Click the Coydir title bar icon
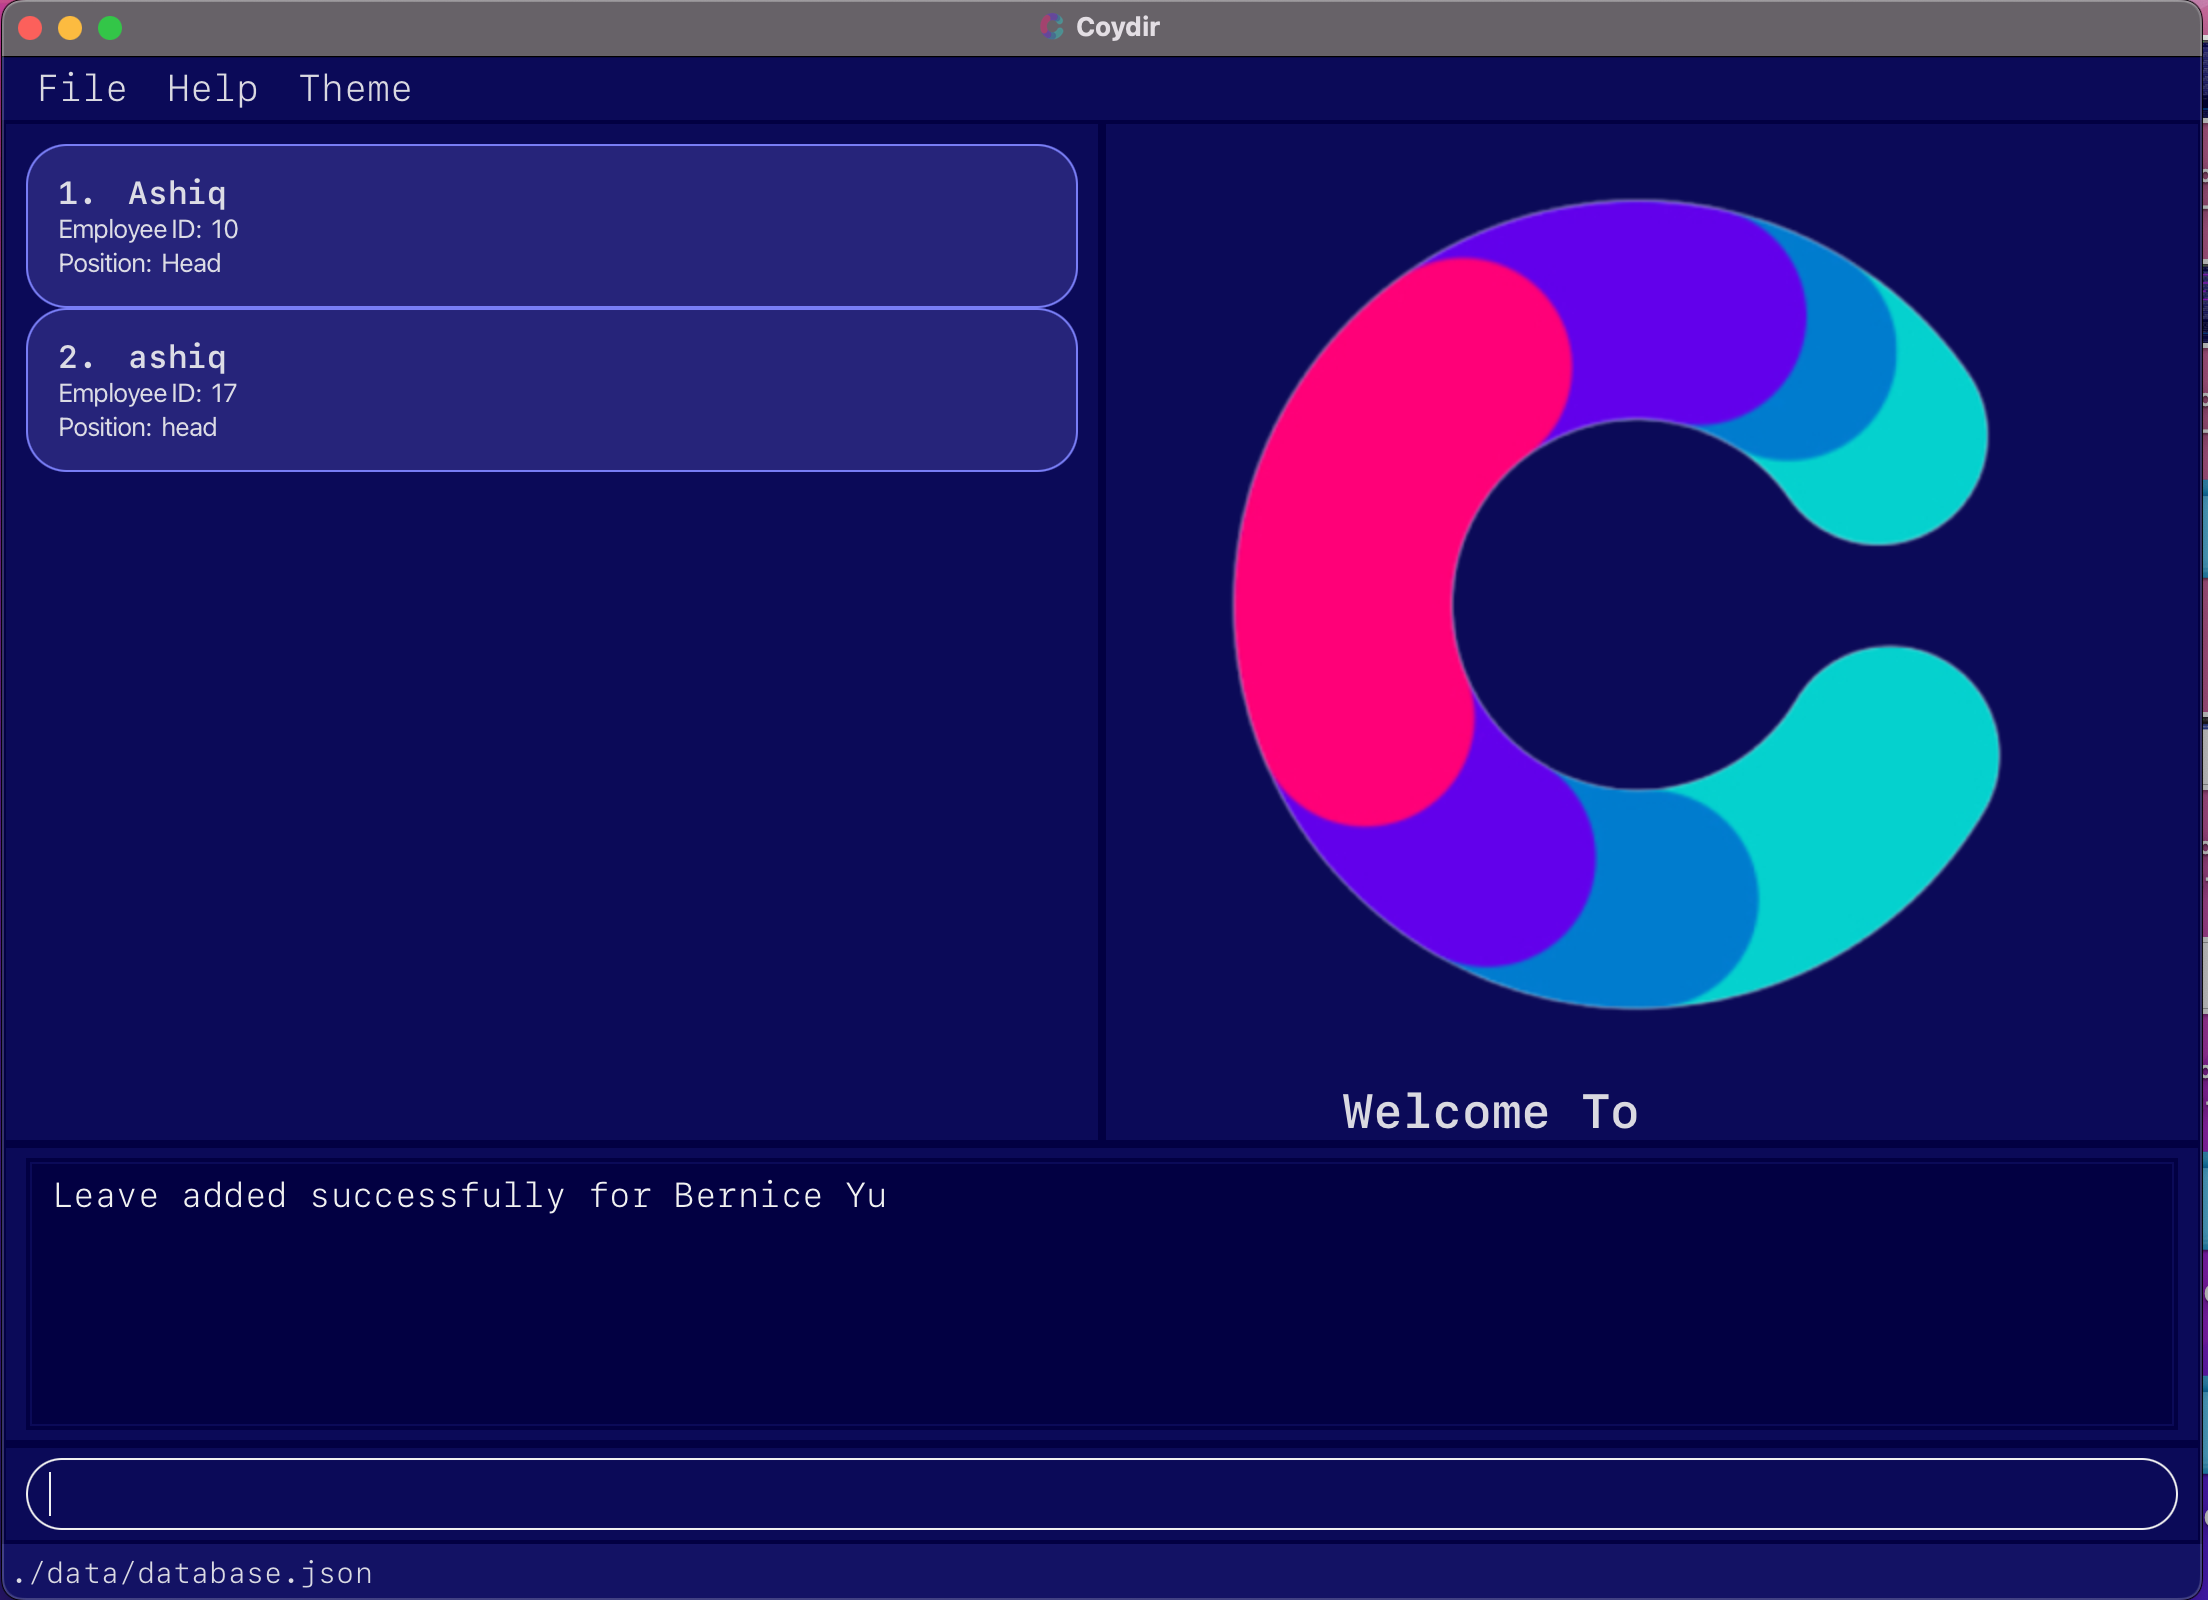This screenshot has height=1600, width=2208. (x=1051, y=27)
